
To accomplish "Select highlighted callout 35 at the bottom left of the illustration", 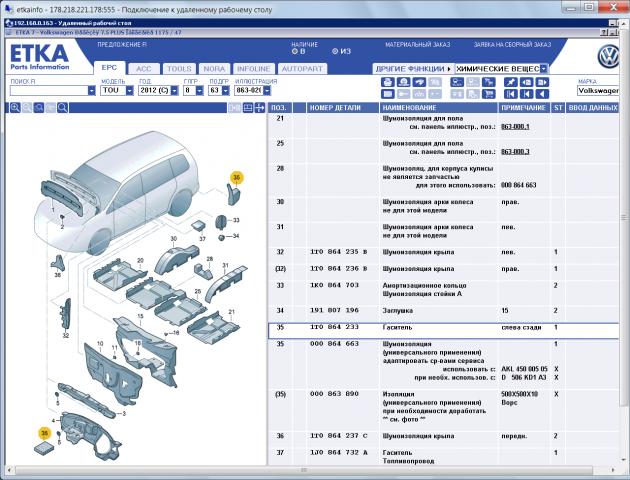I will (45, 433).
